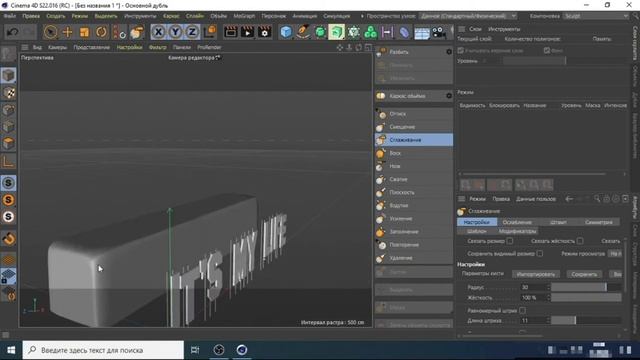Enable Сохранить видимый размер checkbox
Image resolution: width=640 pixels, height=360 pixels.
(540, 253)
